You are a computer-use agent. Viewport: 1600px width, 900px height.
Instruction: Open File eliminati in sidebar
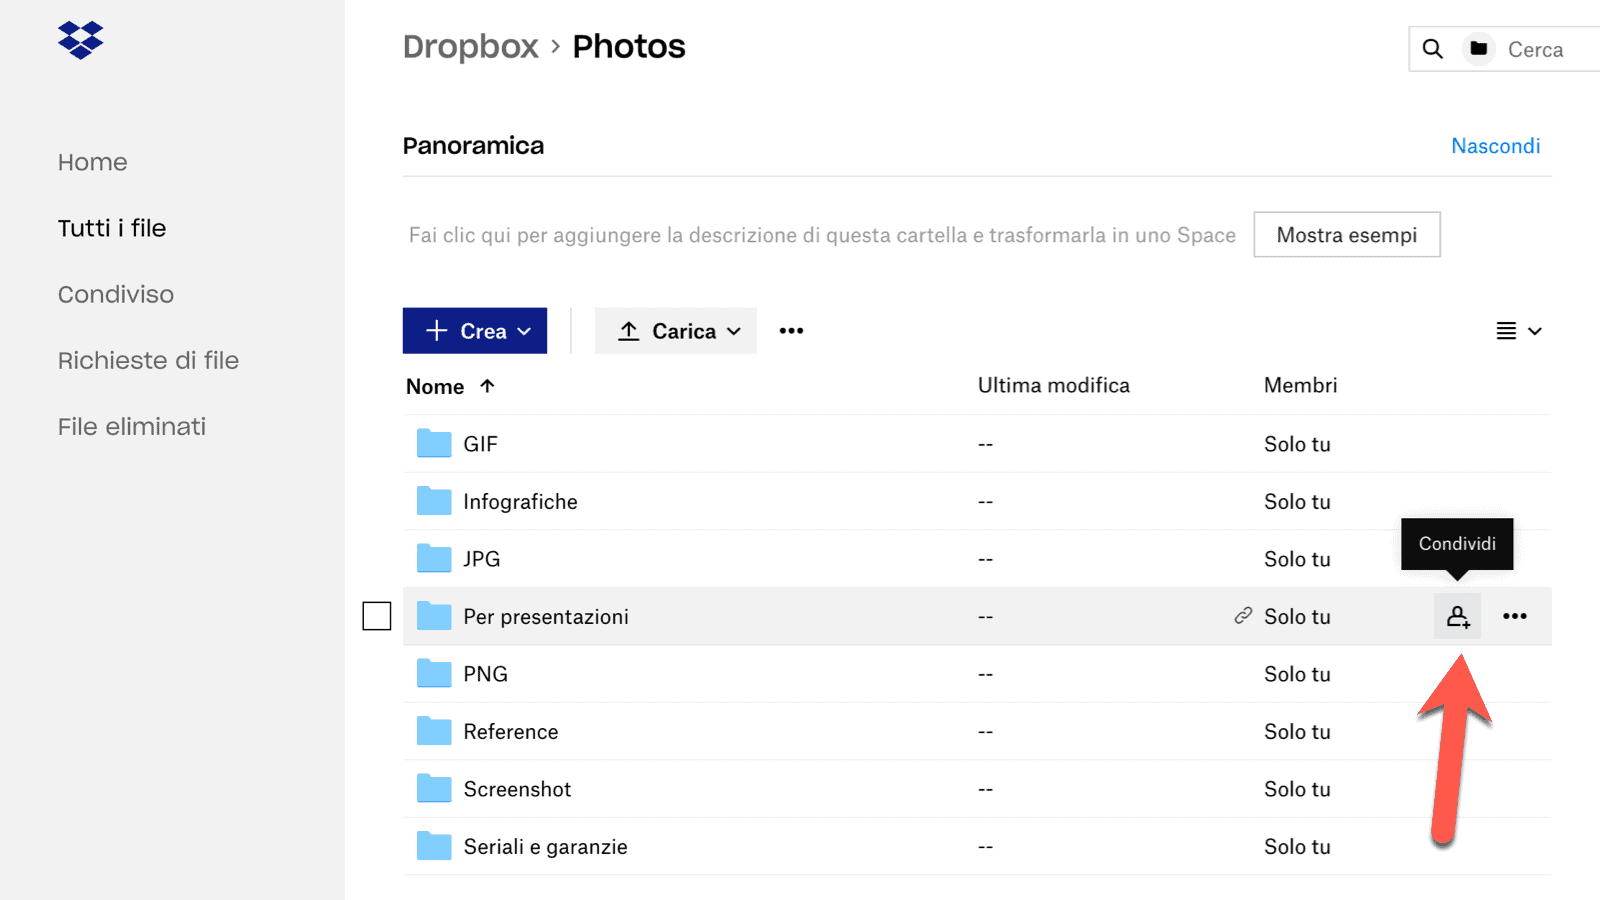(132, 426)
